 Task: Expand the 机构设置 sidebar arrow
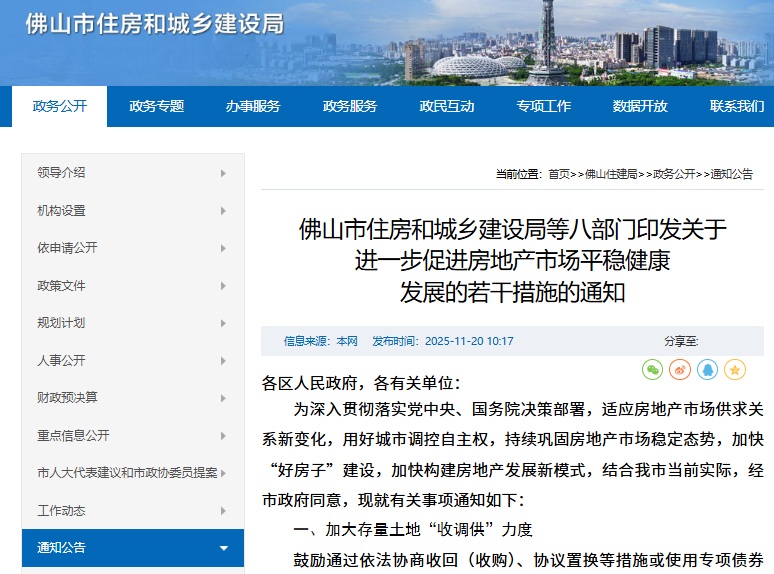223,211
